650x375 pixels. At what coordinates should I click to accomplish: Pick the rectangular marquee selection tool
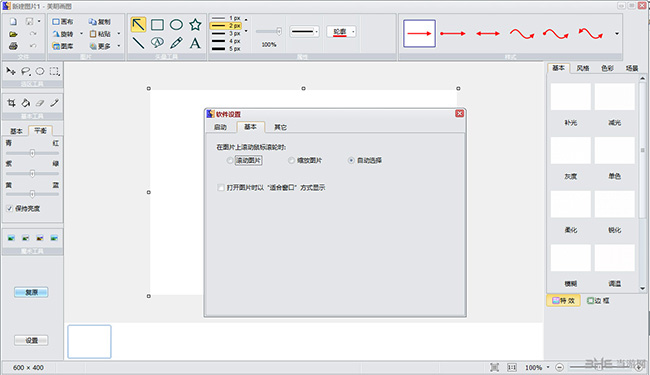tap(54, 71)
